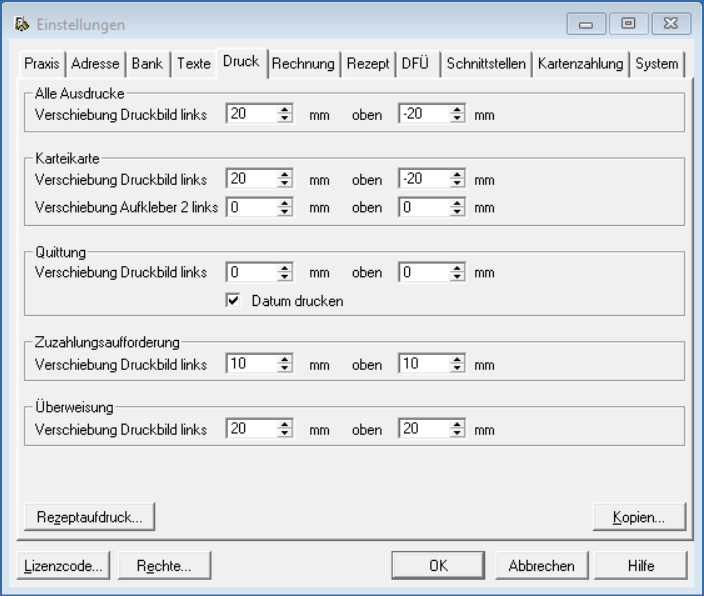Go to the Schnittstellen tab
This screenshot has height=596, width=704.
point(487,64)
